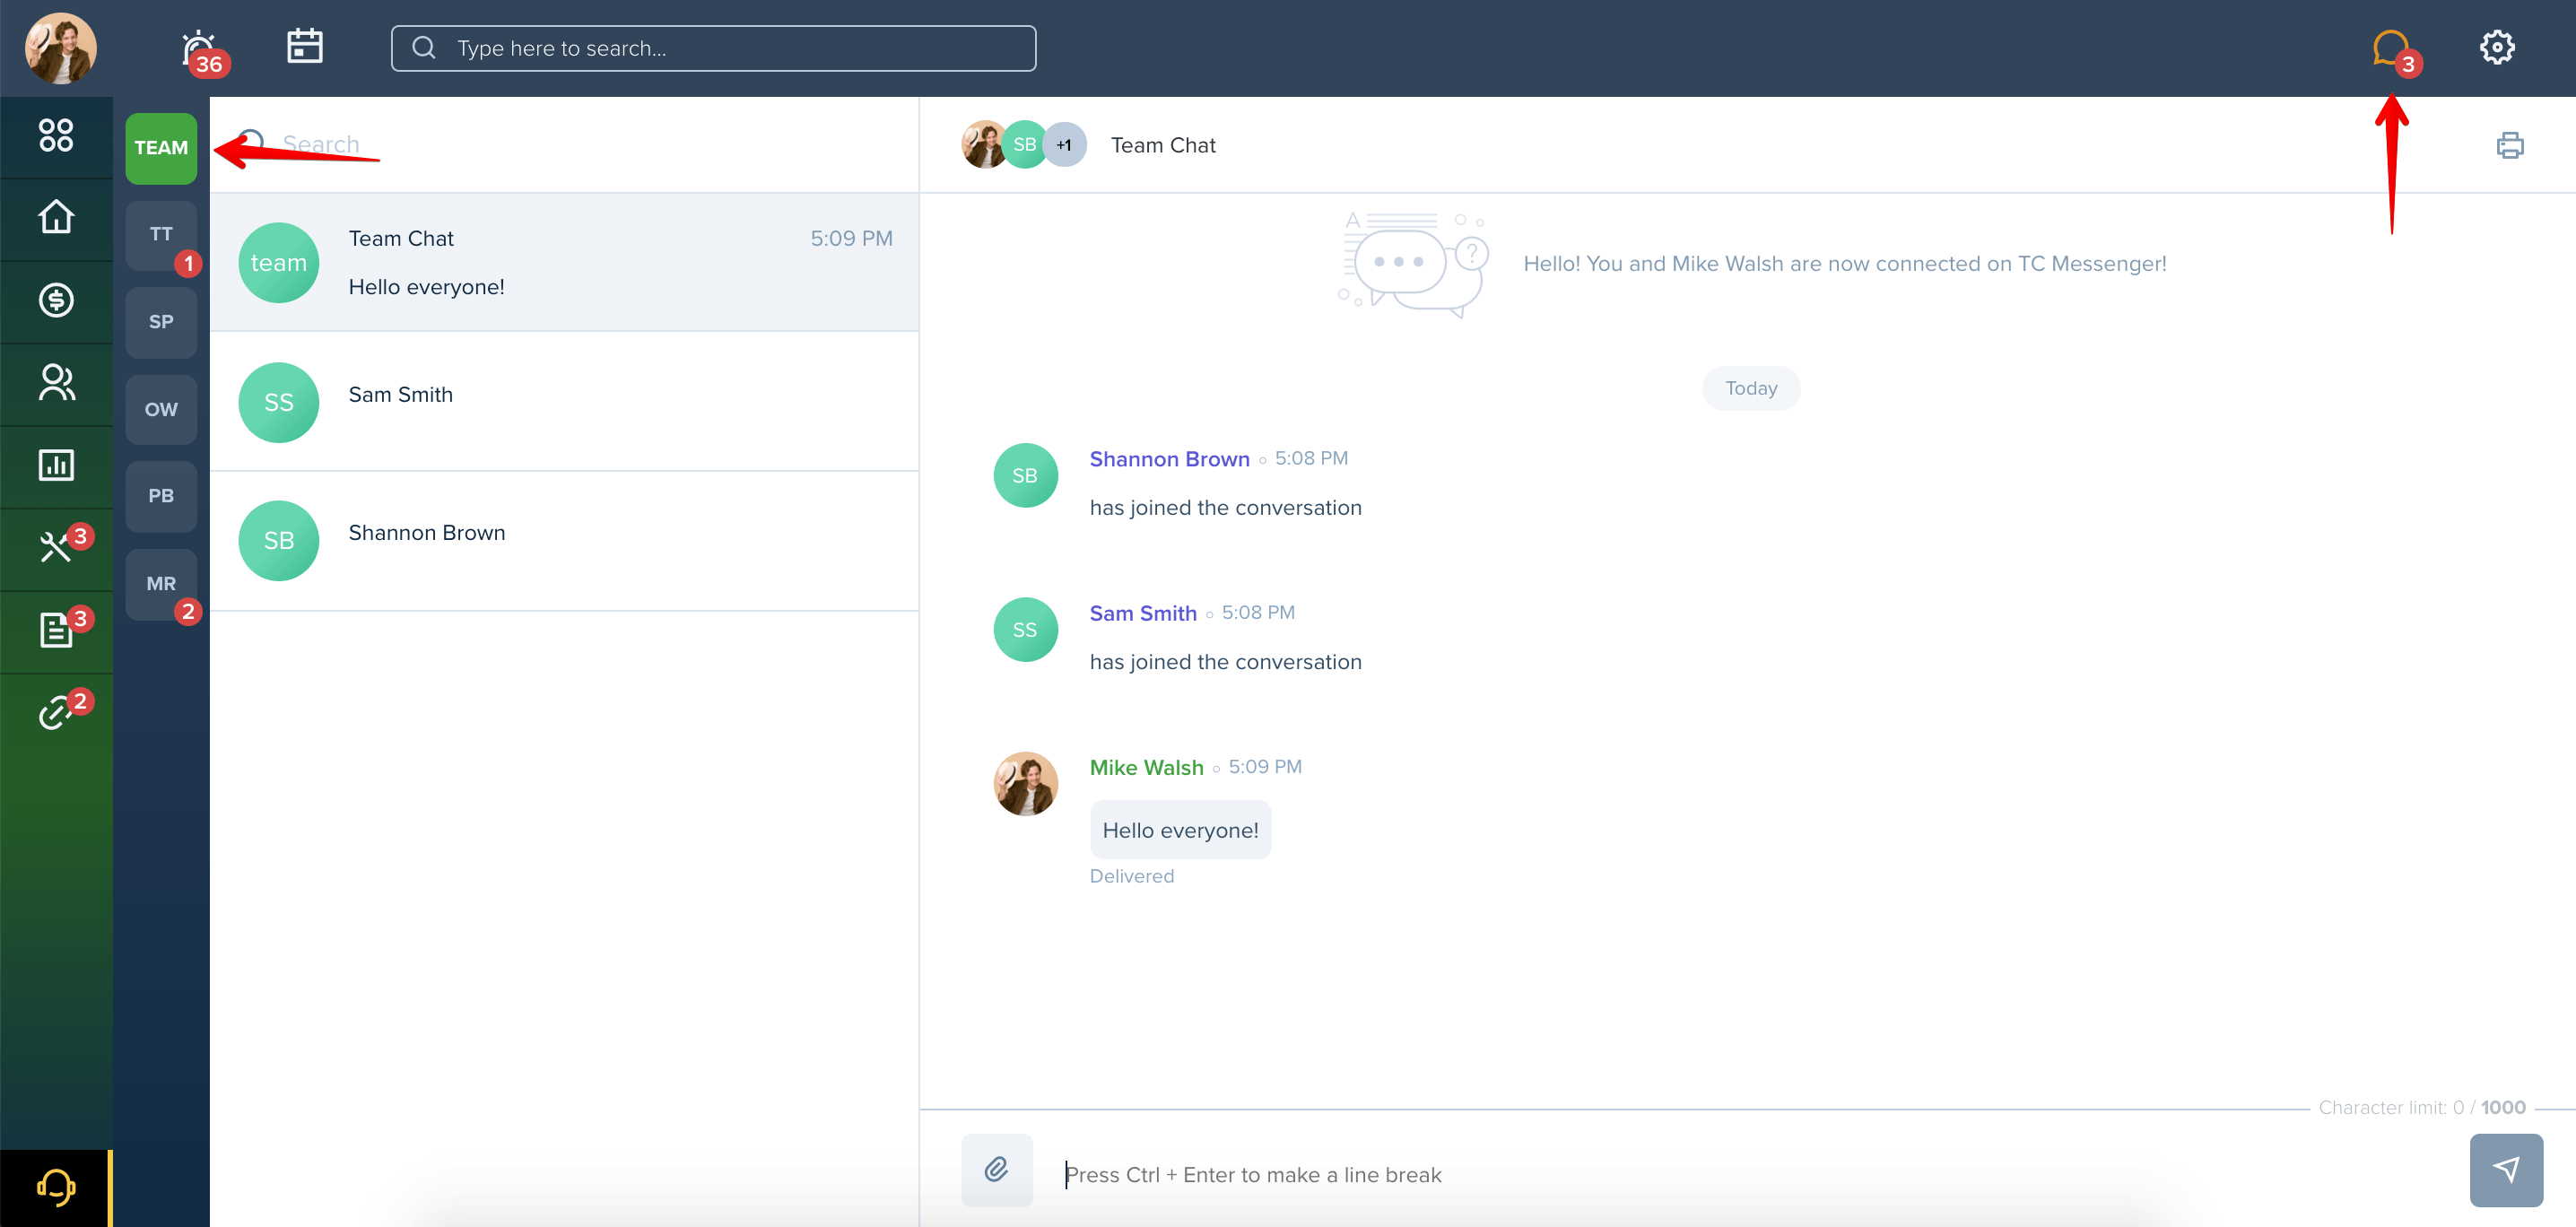Open the Sam Smith conversation
Image resolution: width=2576 pixels, height=1227 pixels.
[x=564, y=402]
